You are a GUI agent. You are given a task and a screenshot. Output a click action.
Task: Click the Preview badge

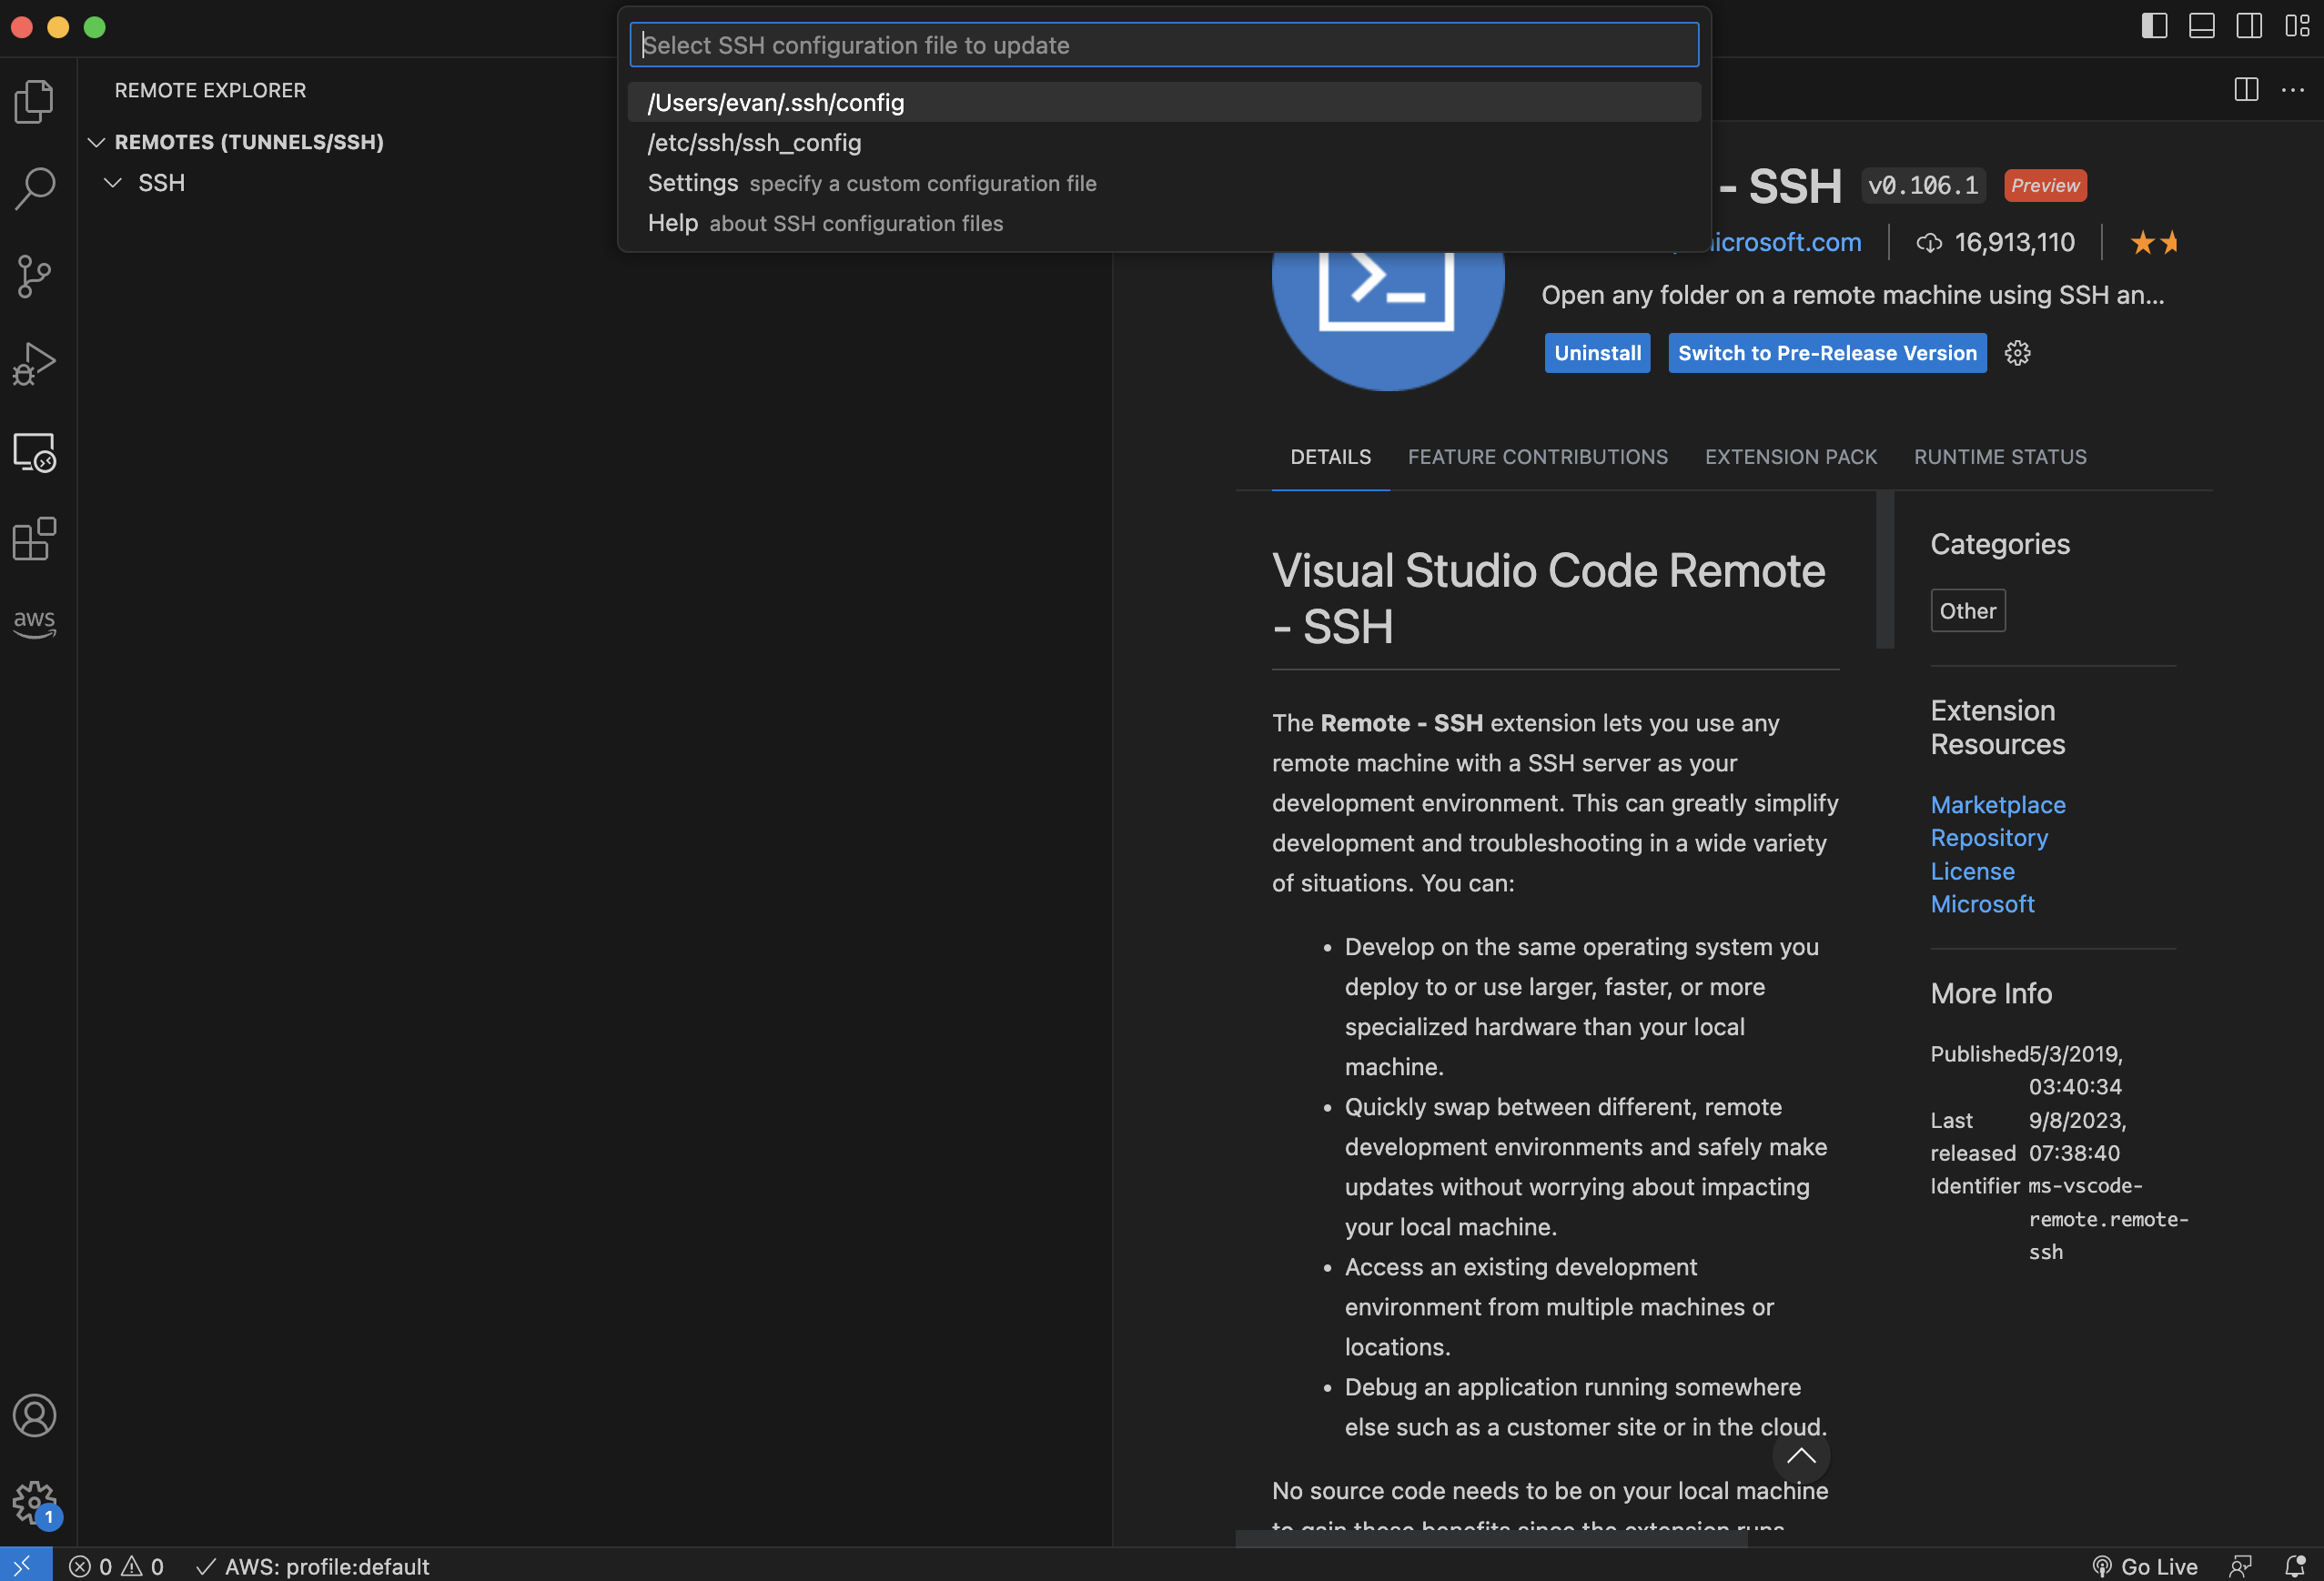2045,186
